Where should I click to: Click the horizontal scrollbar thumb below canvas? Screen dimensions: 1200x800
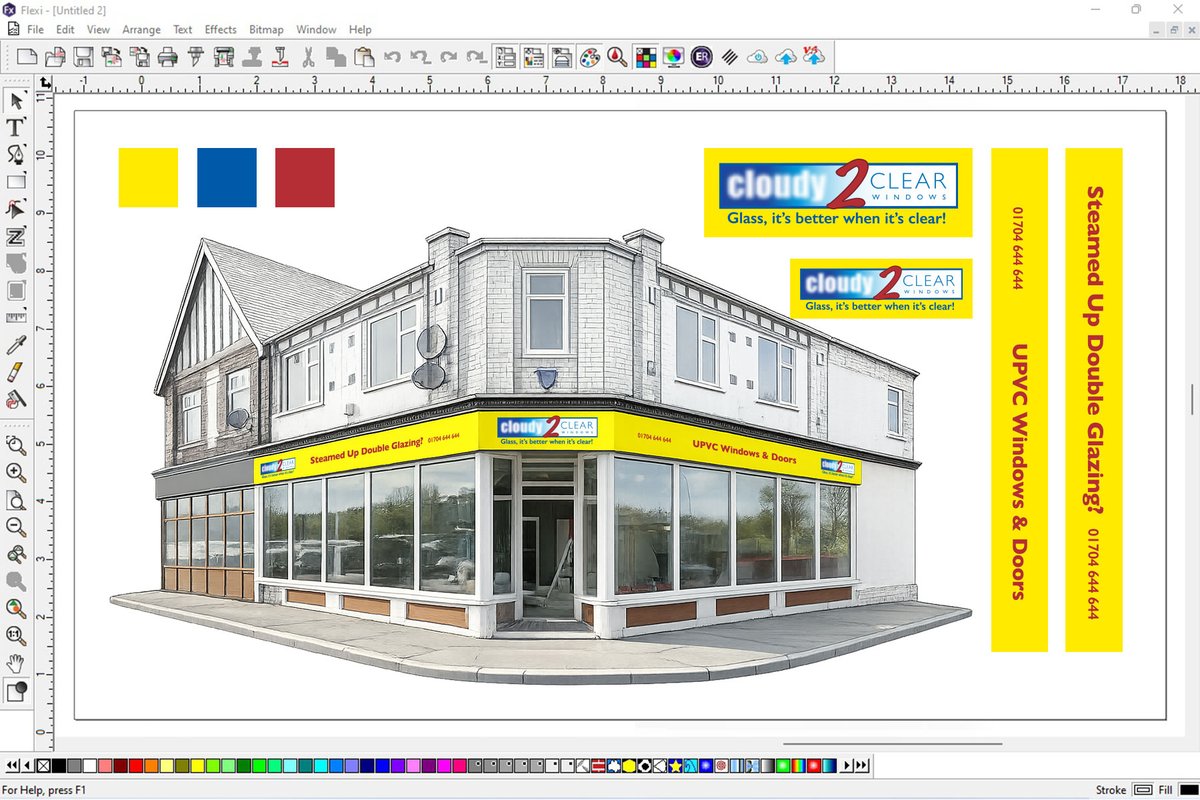pyautogui.click(x=892, y=743)
